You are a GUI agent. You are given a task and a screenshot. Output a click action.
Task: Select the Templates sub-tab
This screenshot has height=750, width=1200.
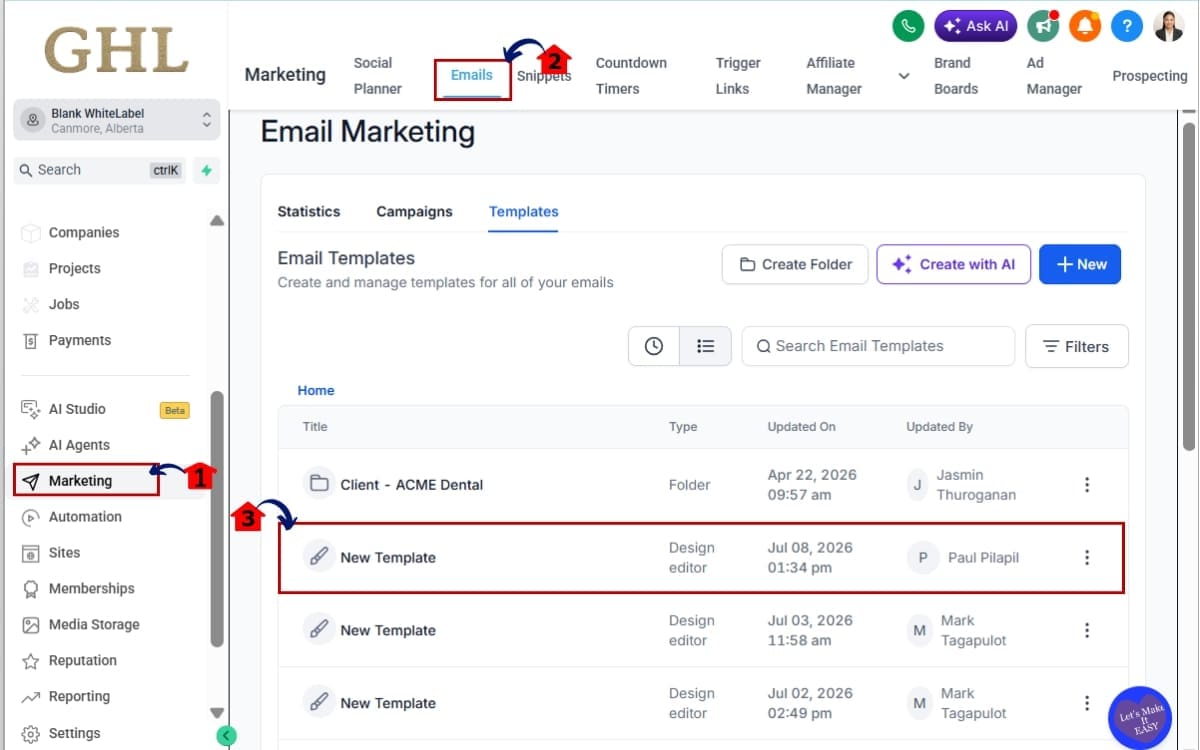pyautogui.click(x=524, y=212)
